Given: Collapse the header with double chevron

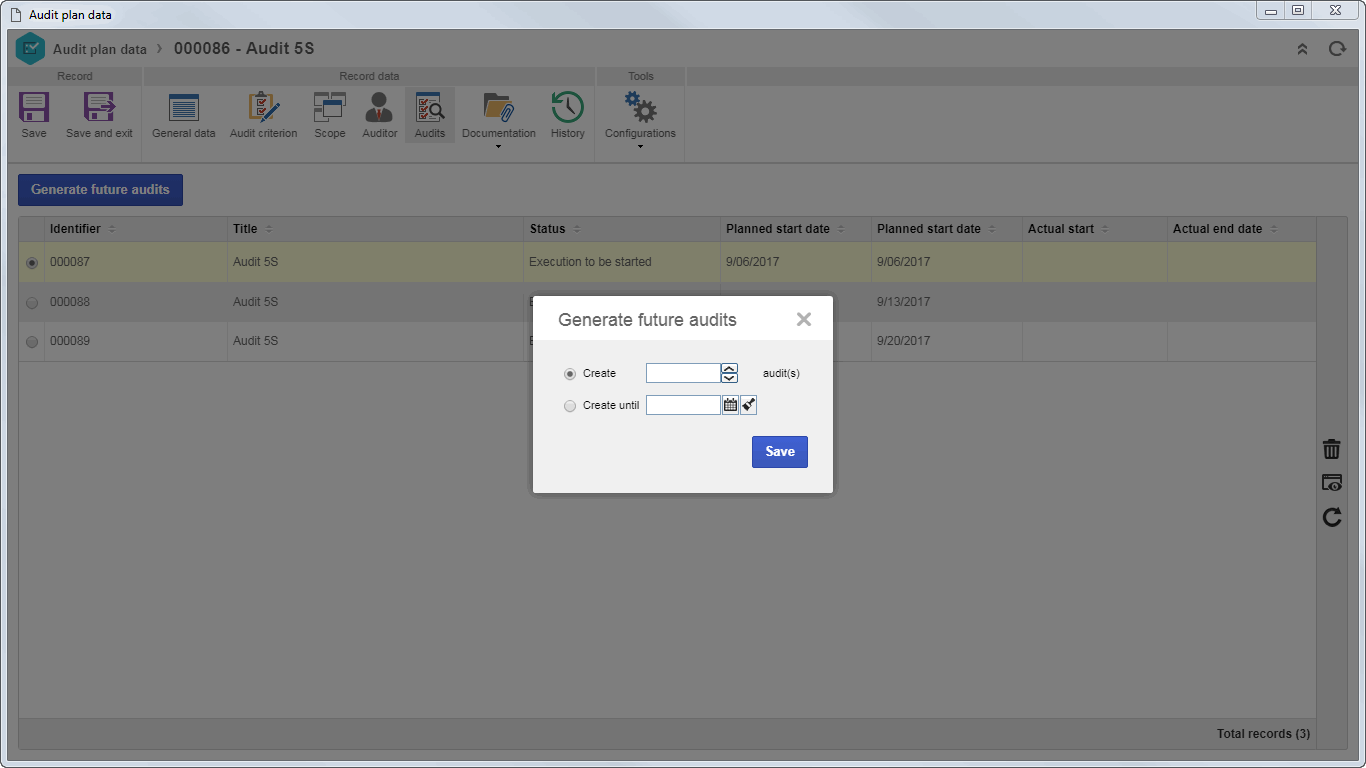Looking at the screenshot, I should click(x=1302, y=48).
